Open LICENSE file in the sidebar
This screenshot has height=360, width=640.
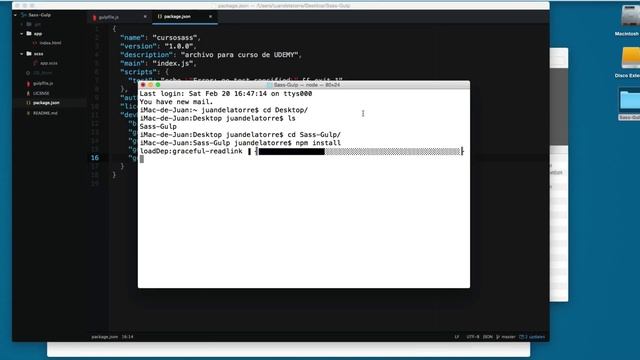[x=41, y=93]
